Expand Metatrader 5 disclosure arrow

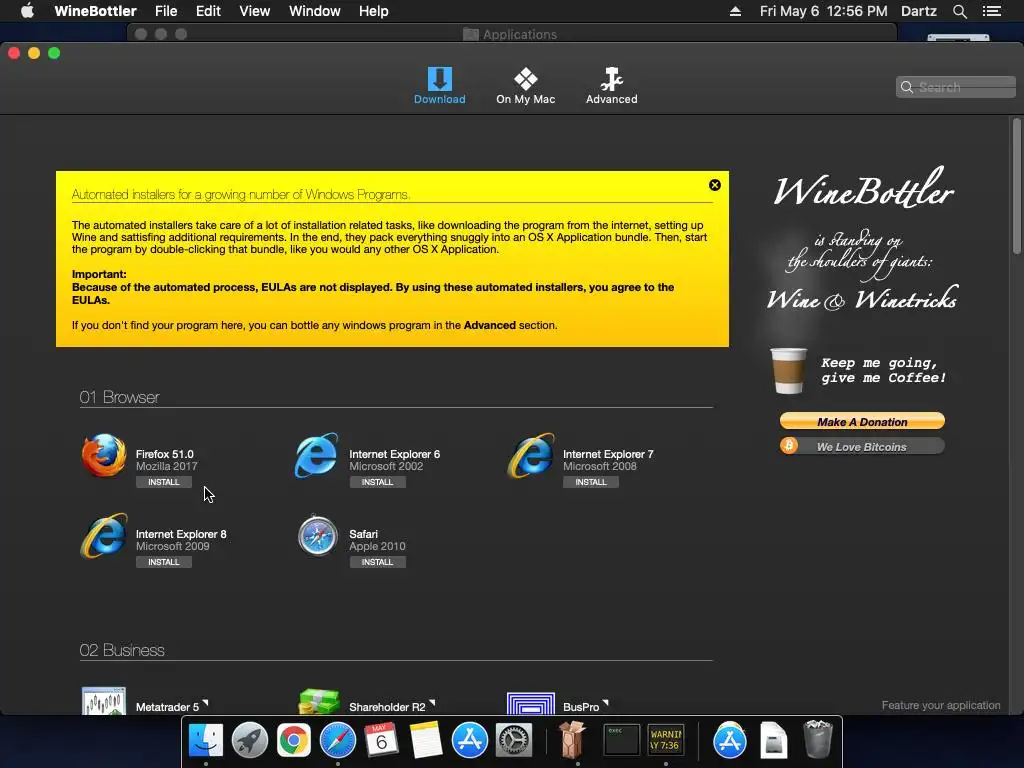[205, 703]
